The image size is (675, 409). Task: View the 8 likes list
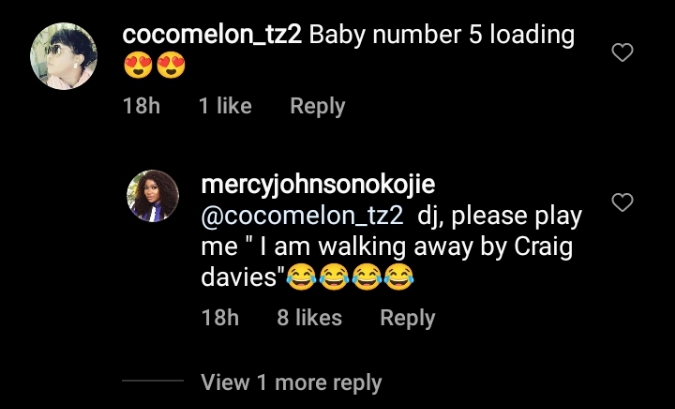pyautogui.click(x=309, y=318)
